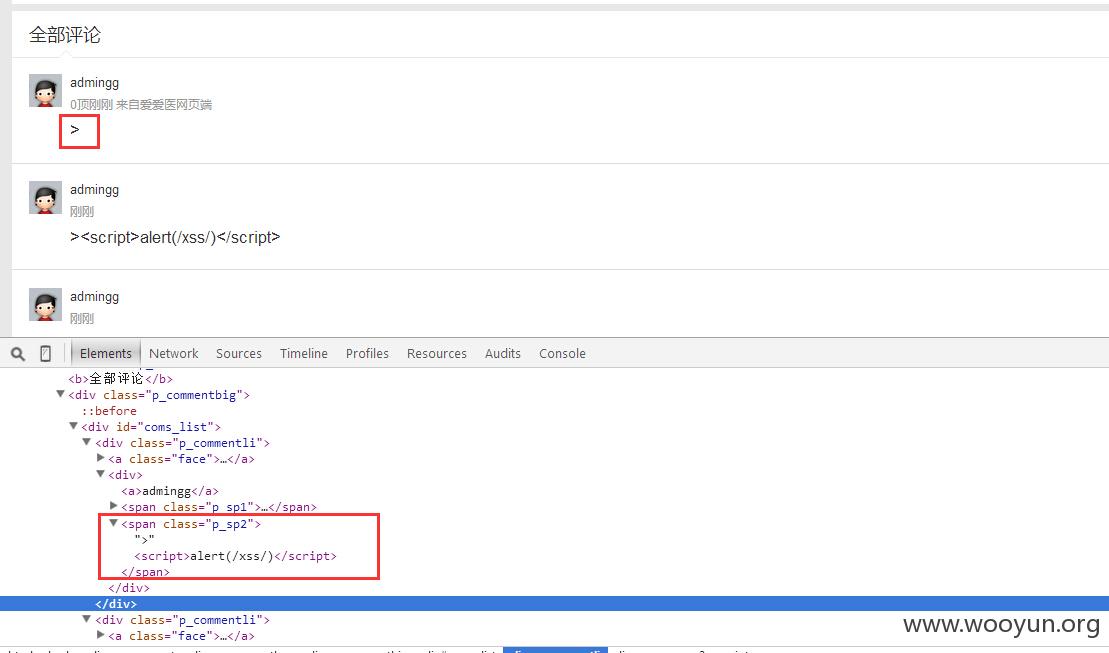Click the third admingg comment avatar

click(45, 304)
